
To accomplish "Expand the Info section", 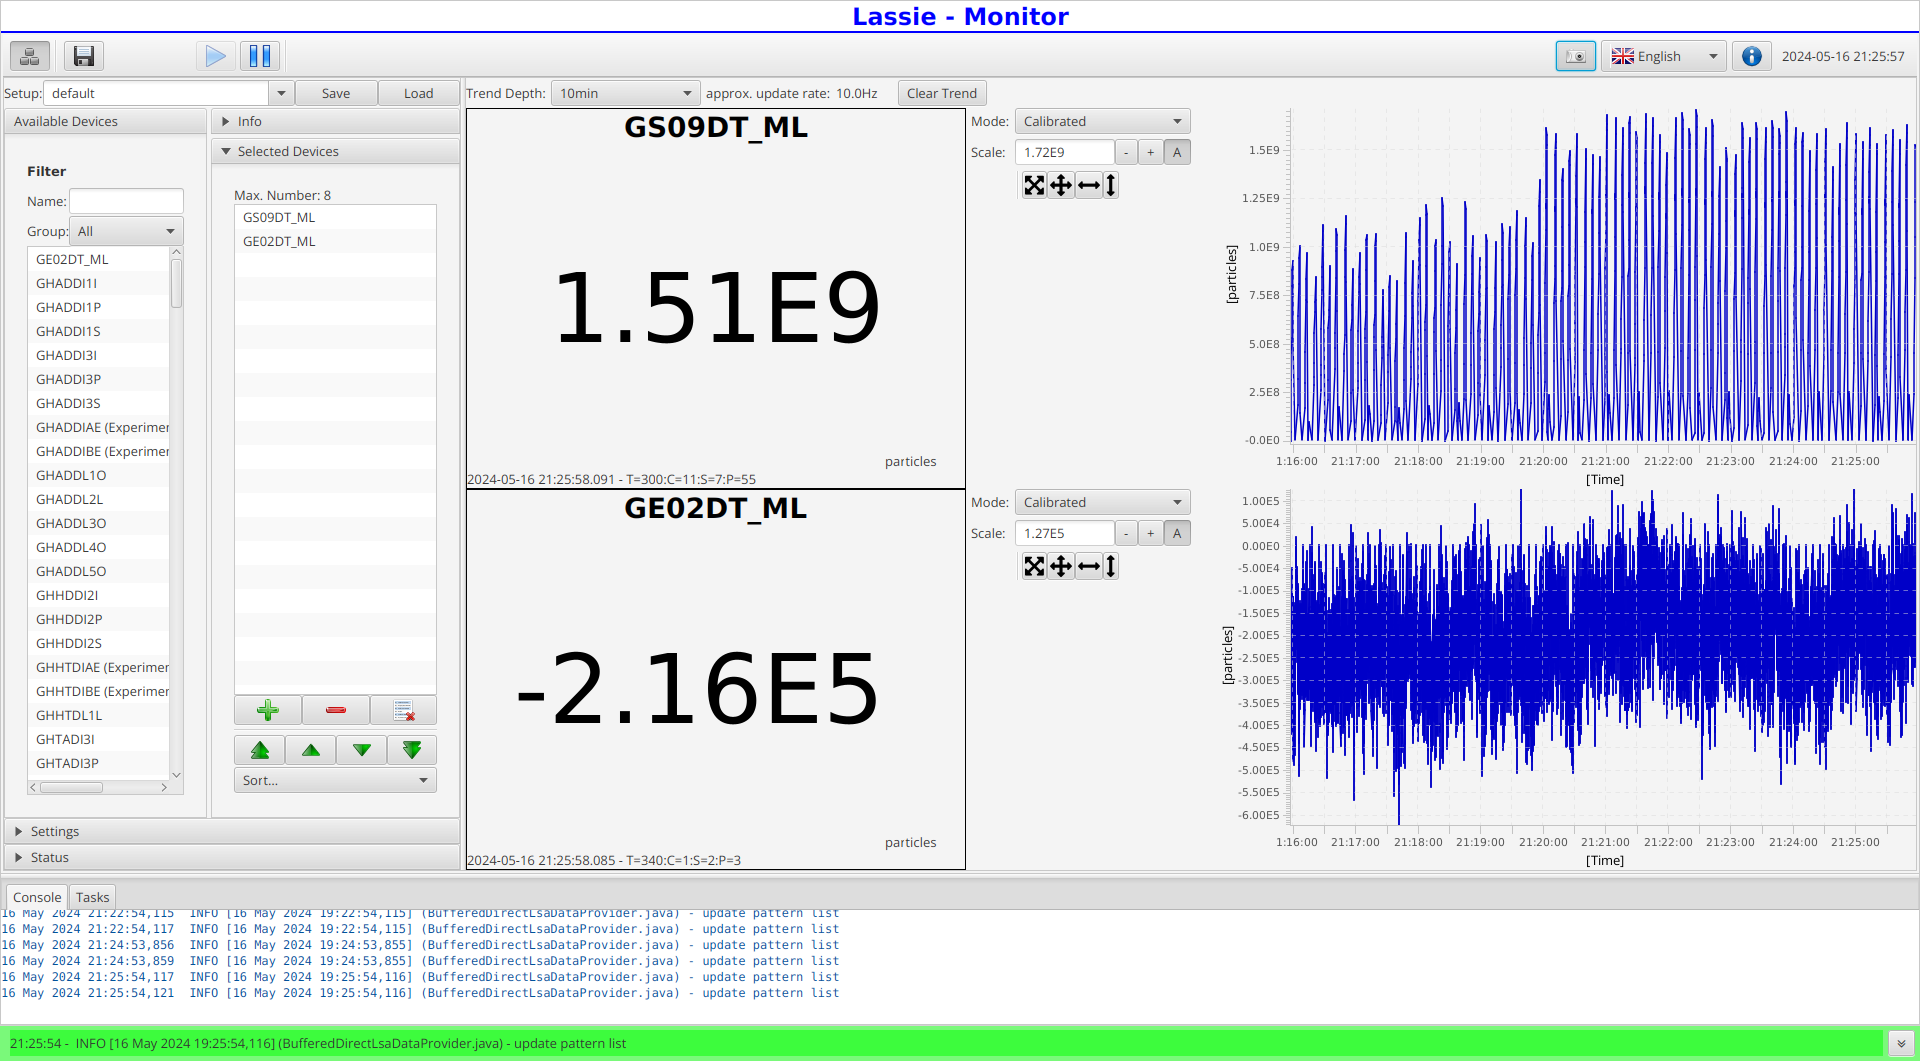I will tap(335, 121).
